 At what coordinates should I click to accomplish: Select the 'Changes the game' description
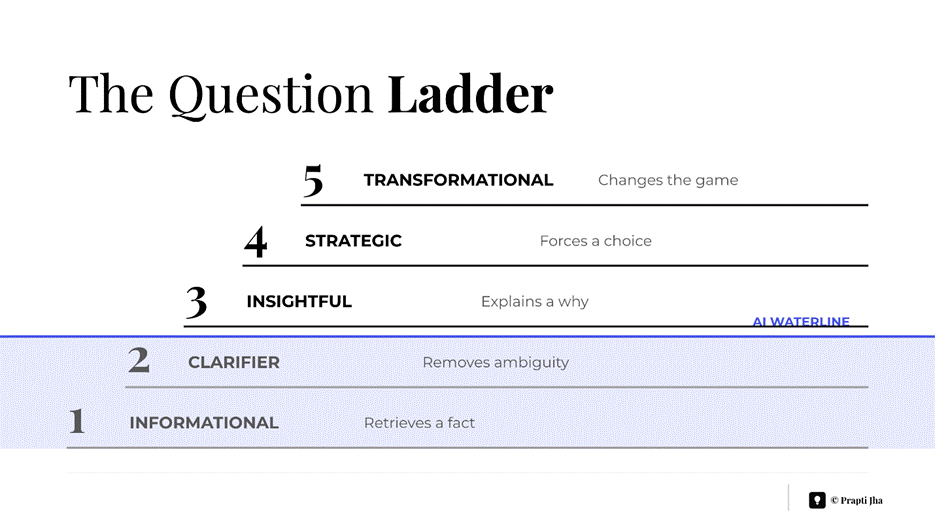pos(668,180)
